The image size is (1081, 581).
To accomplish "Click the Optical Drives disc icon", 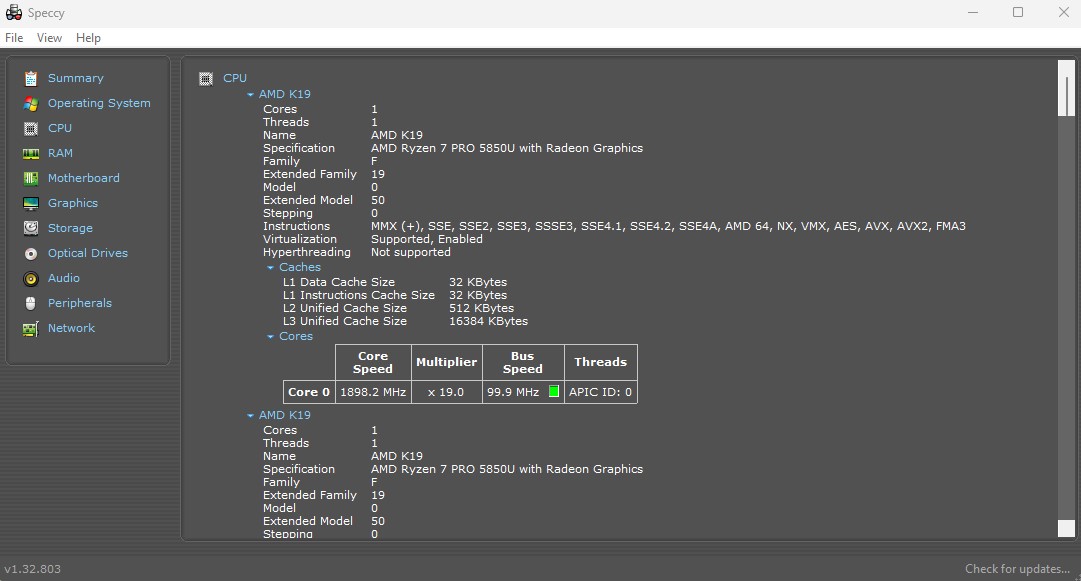I will 31,254.
